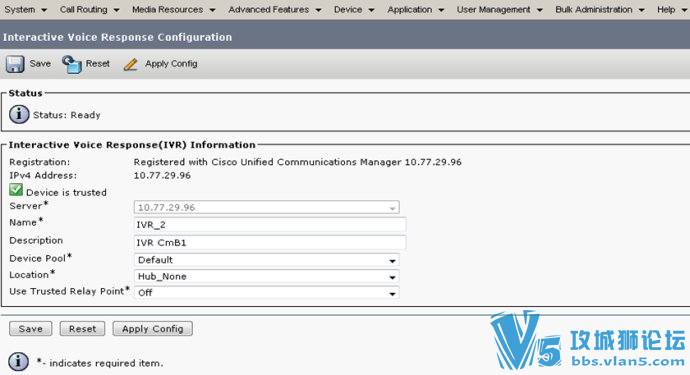Open the Device menu
The image size is (690, 375).
(354, 9)
